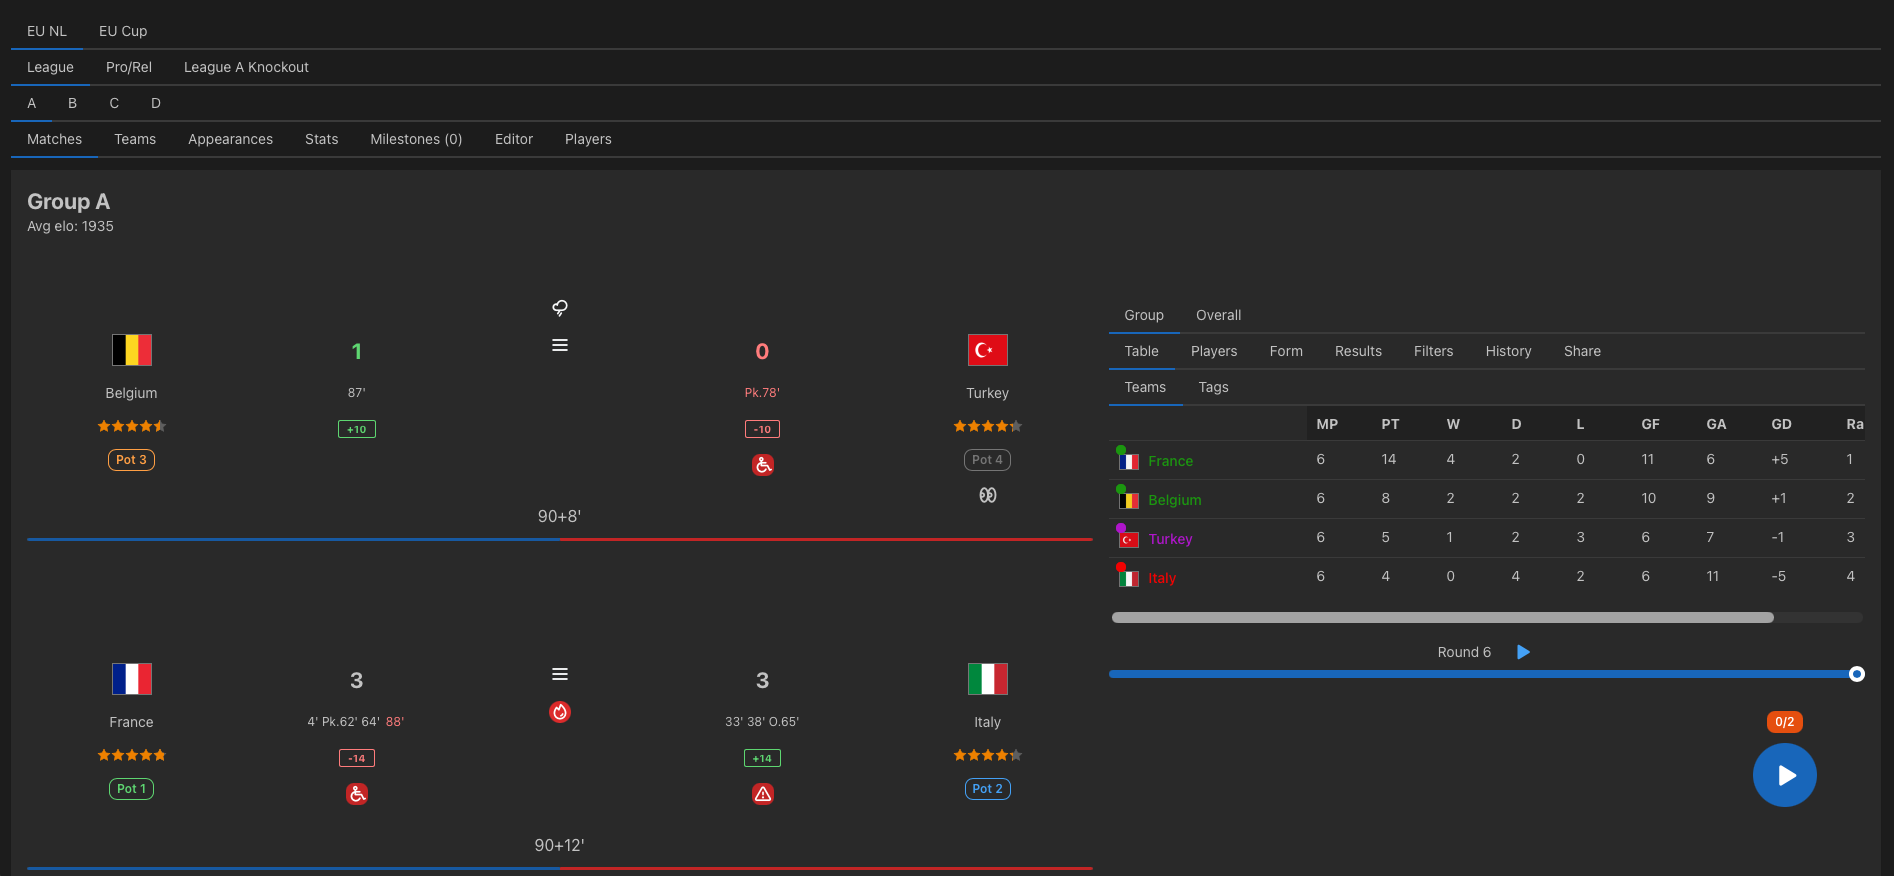
Task: Click Italy's red warning triangle icon
Action: 763,794
